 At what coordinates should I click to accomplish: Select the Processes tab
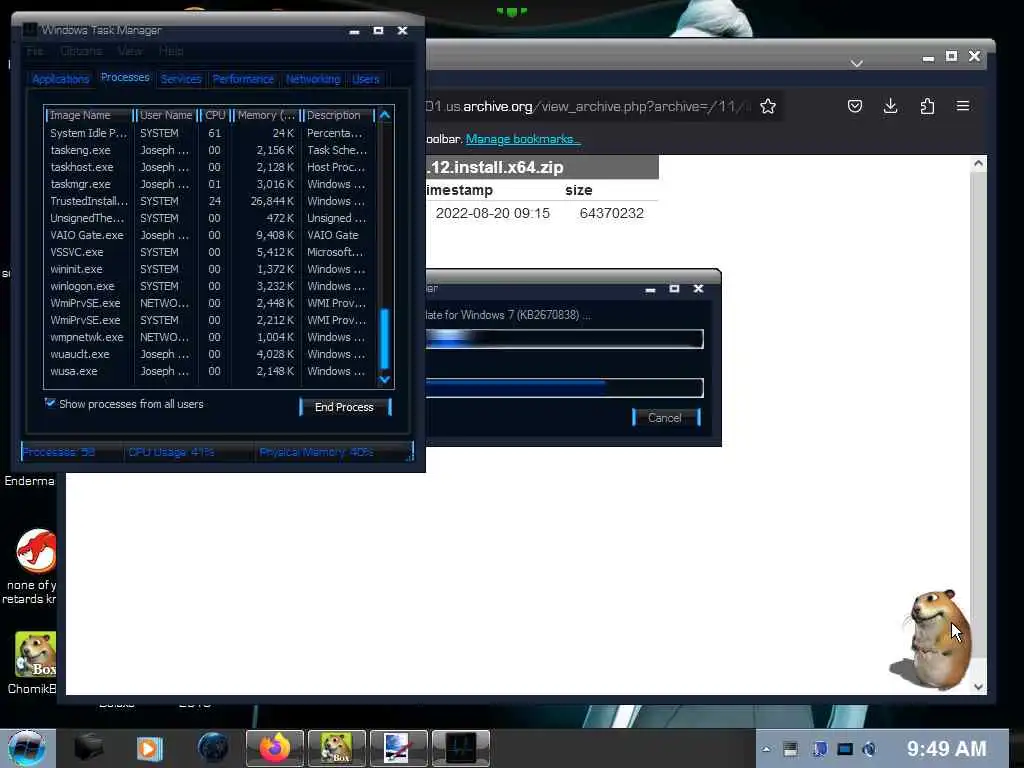125,77
